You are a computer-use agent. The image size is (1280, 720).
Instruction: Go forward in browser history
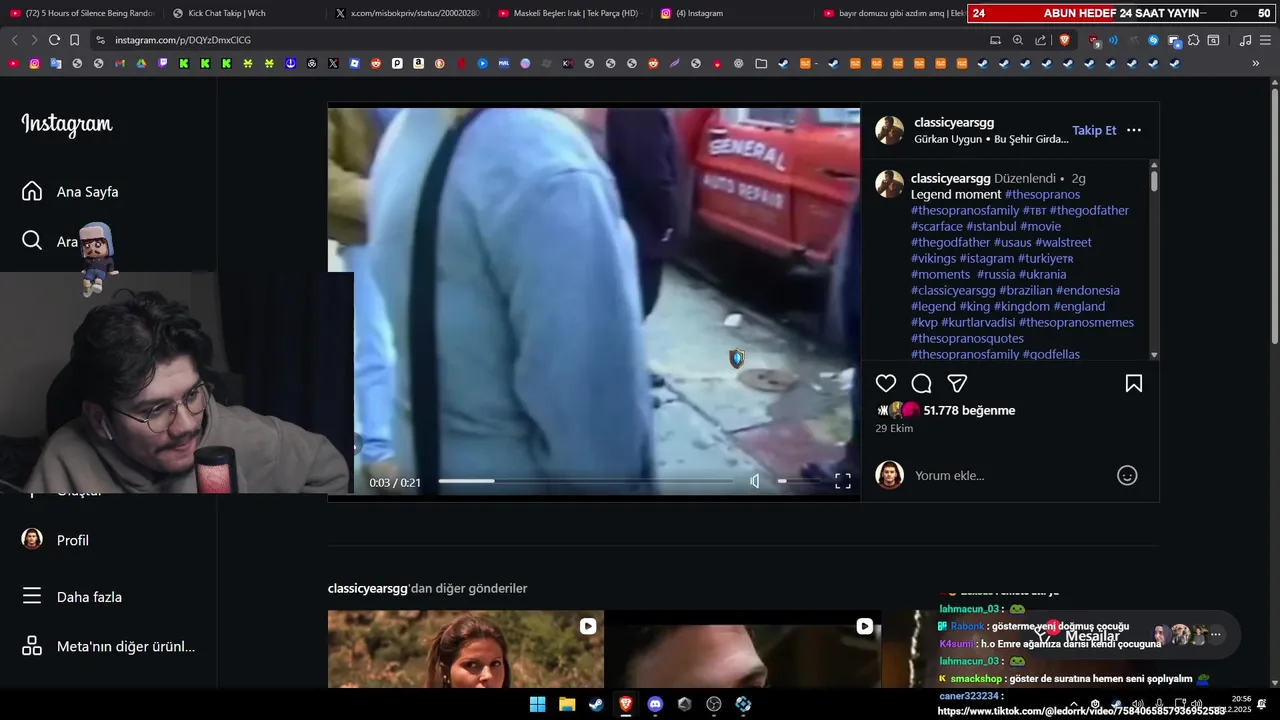(34, 40)
